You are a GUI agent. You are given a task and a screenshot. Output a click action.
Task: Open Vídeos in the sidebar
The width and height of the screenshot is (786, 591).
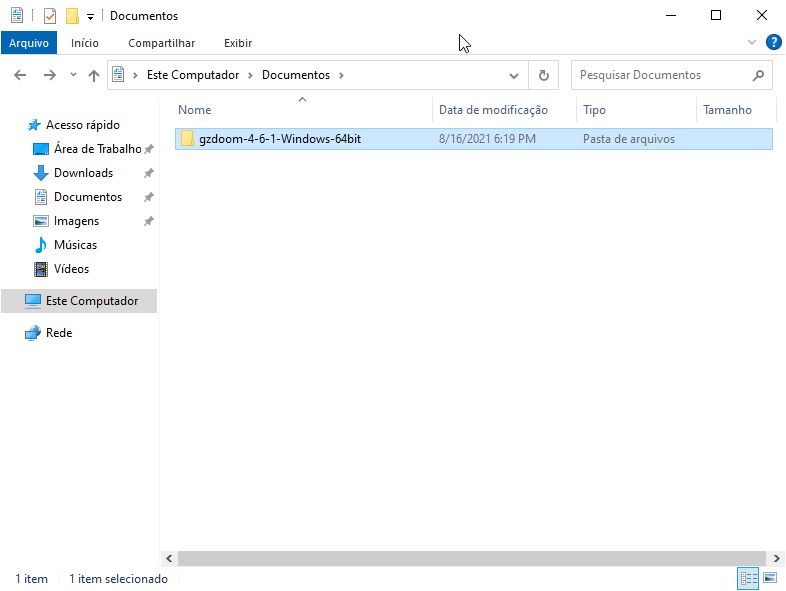(x=71, y=269)
